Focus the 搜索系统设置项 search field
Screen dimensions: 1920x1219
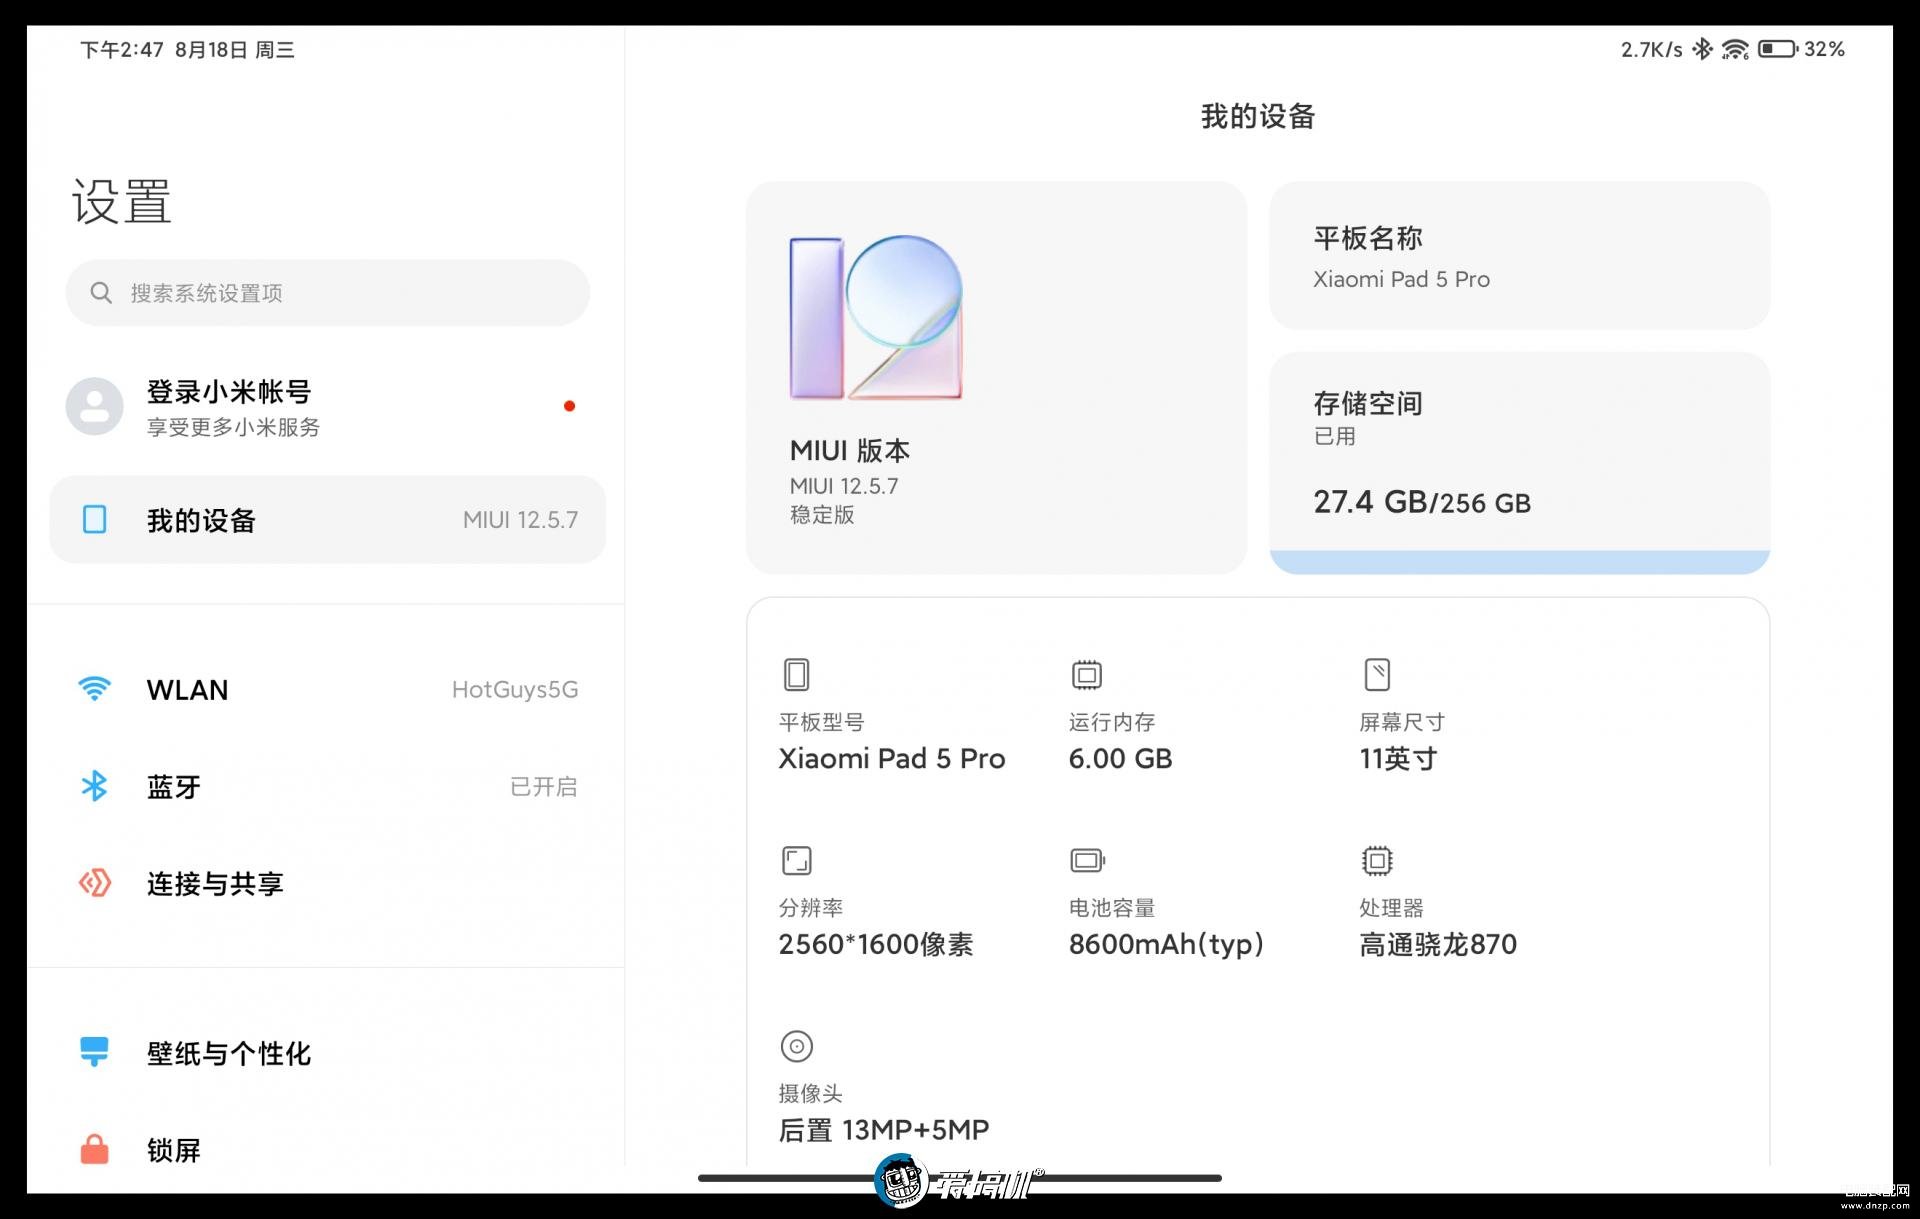click(x=328, y=293)
